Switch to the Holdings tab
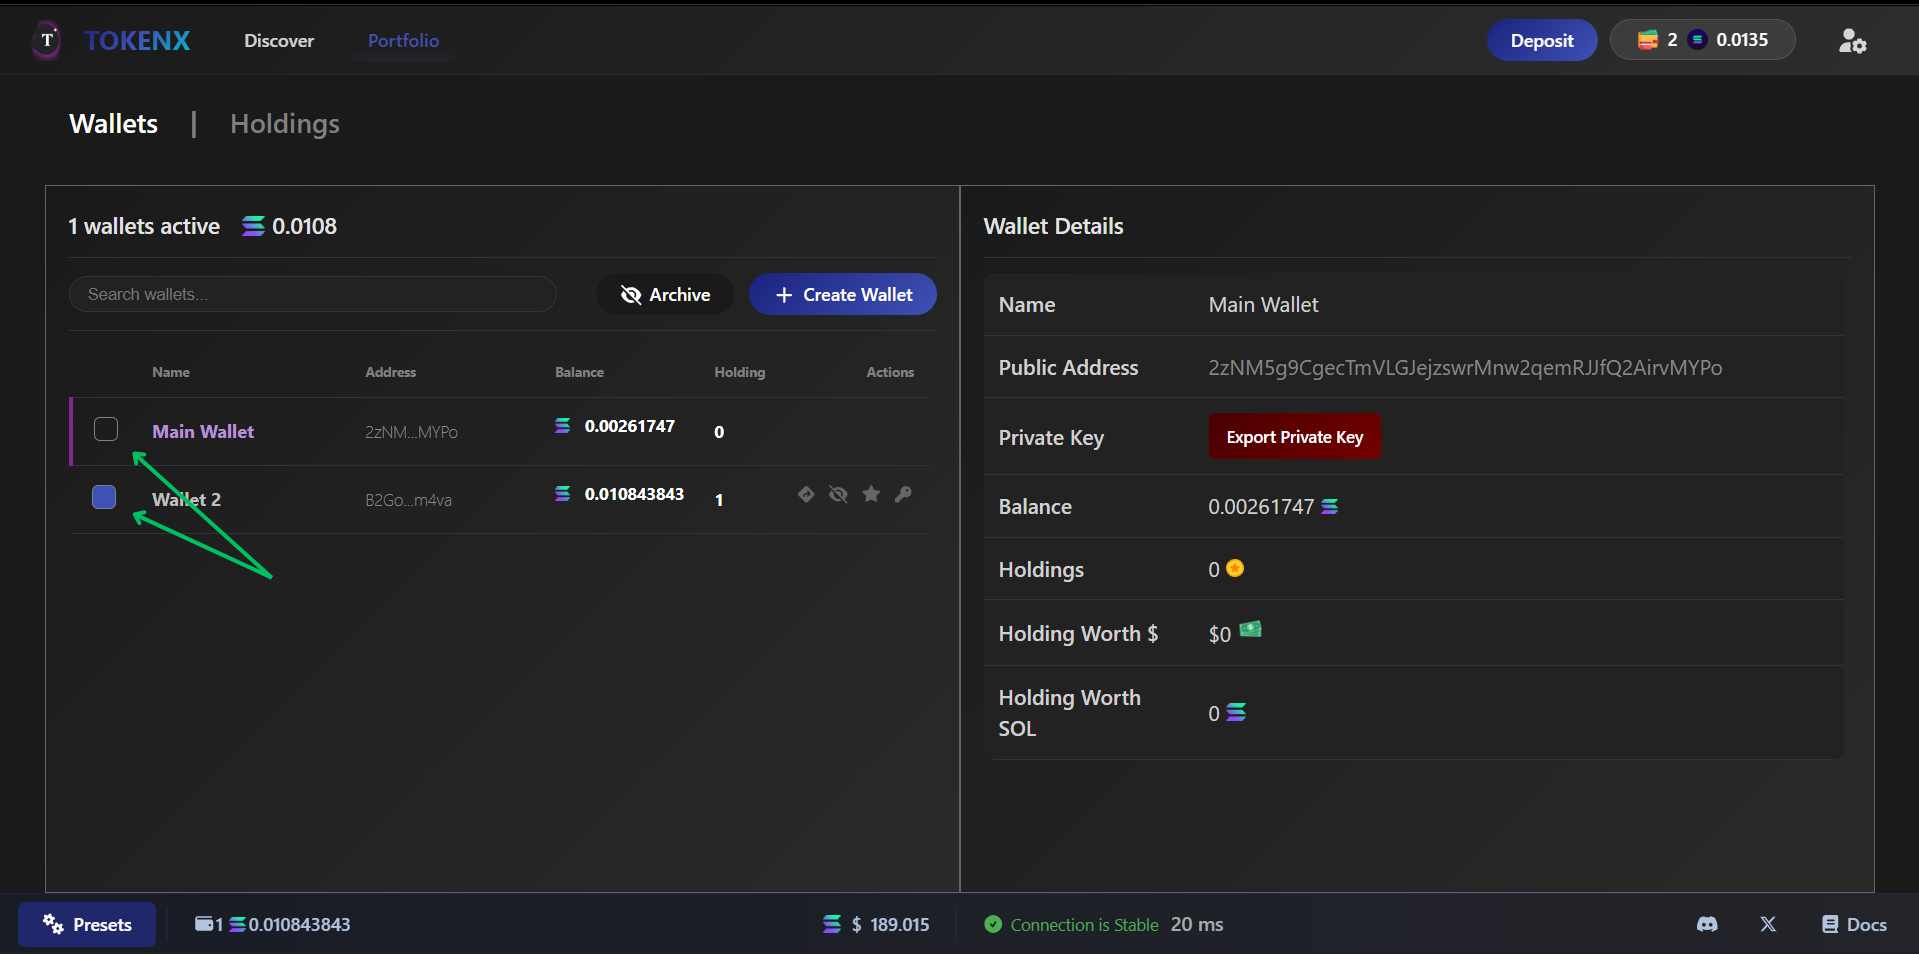Screen dimensions: 1919x954 (x=285, y=124)
